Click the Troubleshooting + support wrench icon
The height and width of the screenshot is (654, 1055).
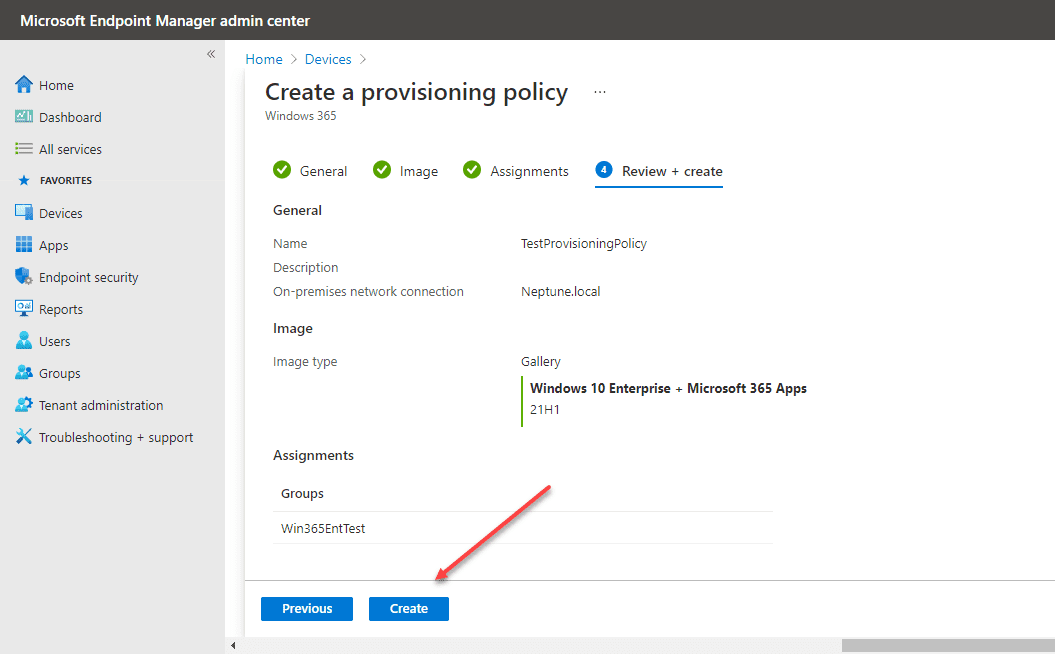coord(24,437)
